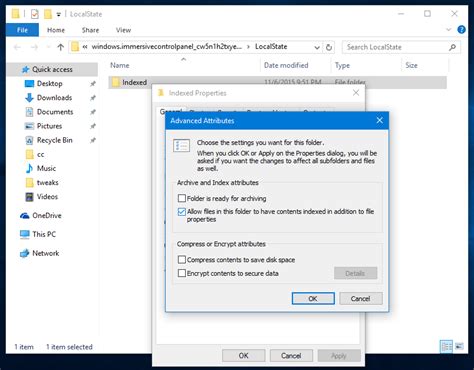
Task: Sort by Size column header
Action: 411,65
